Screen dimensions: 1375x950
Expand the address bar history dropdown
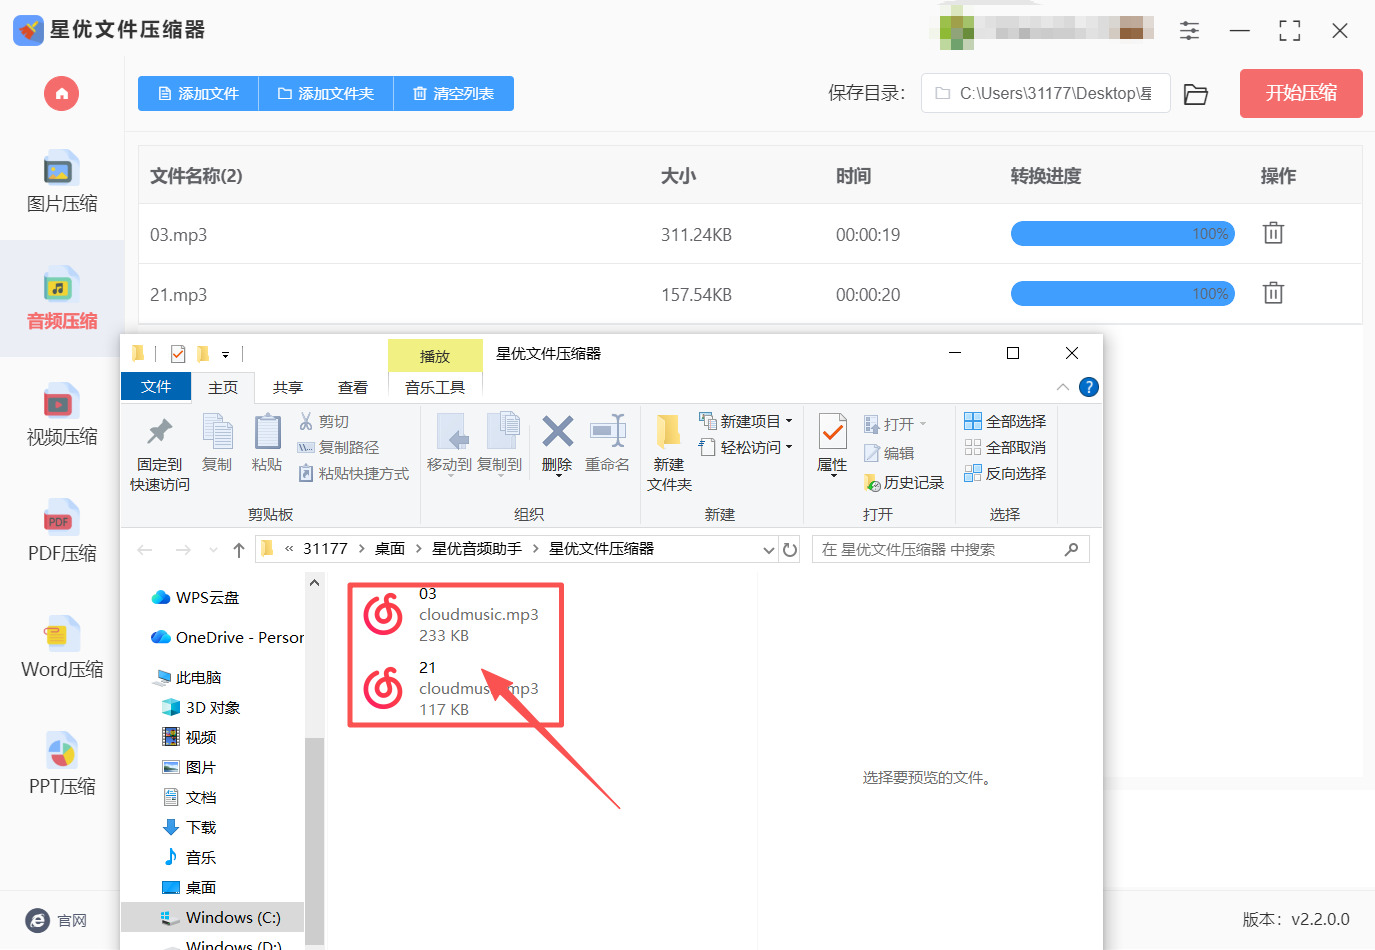(768, 550)
